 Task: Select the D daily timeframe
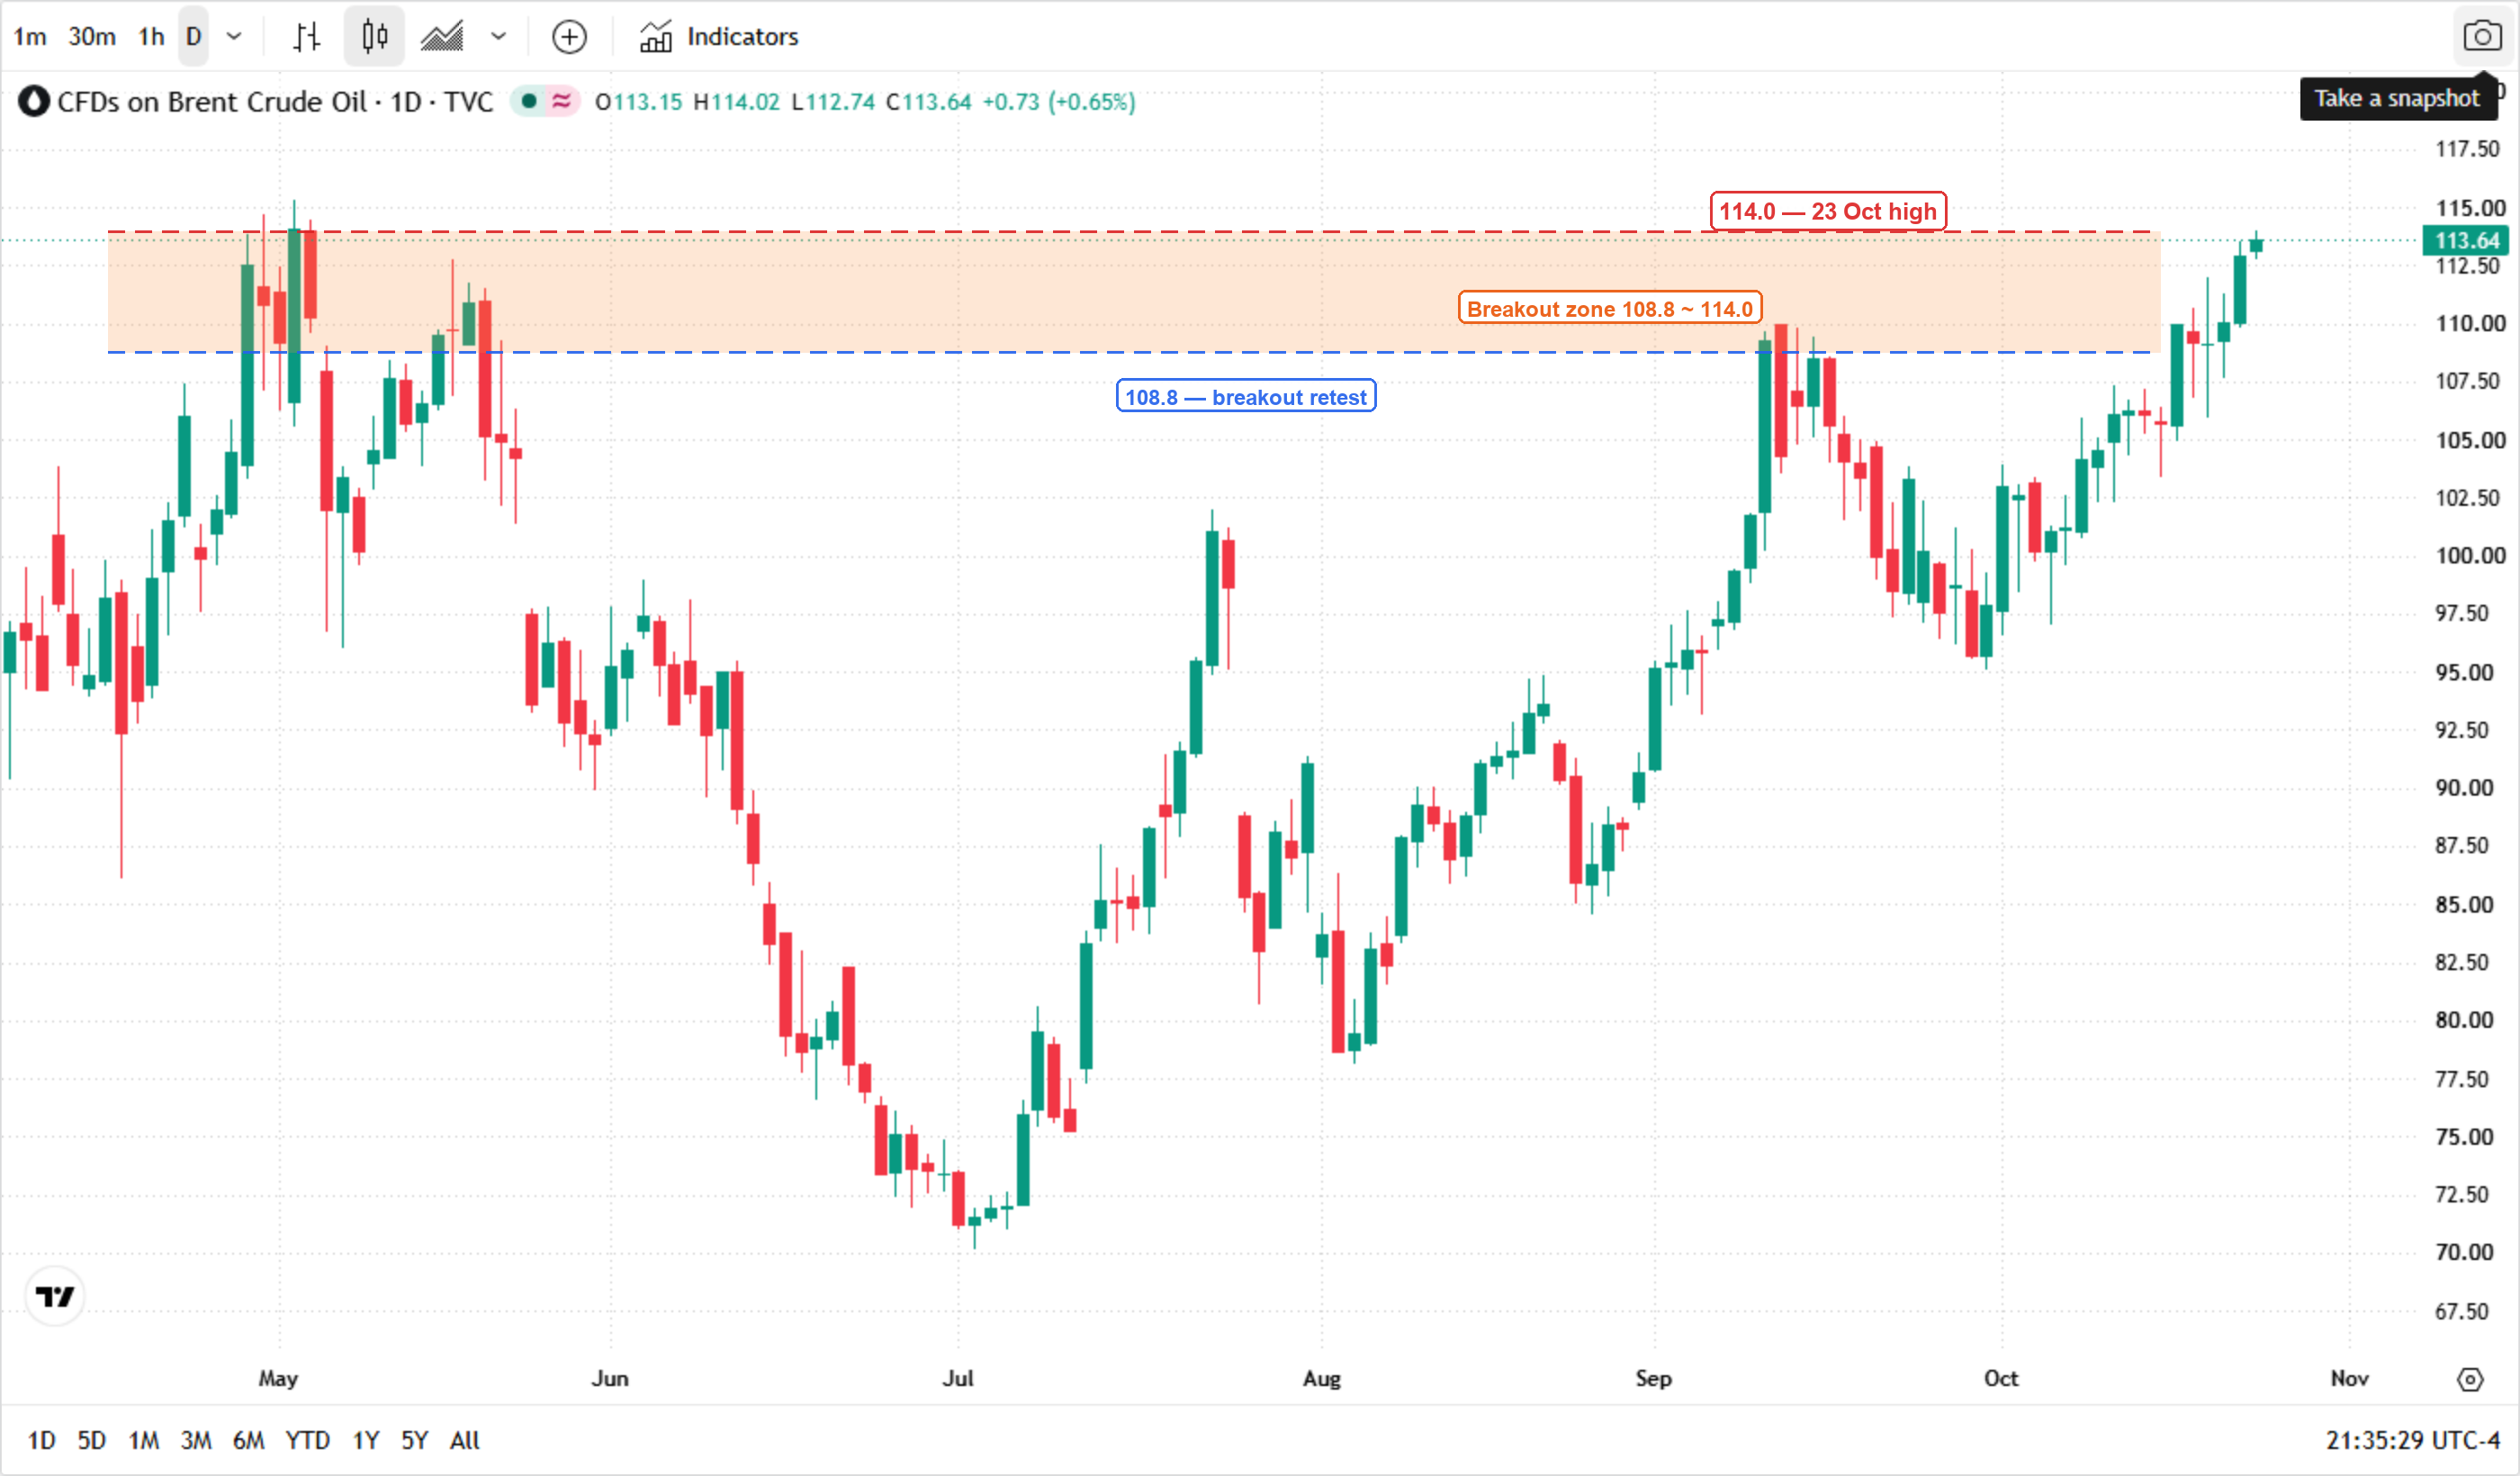click(194, 37)
